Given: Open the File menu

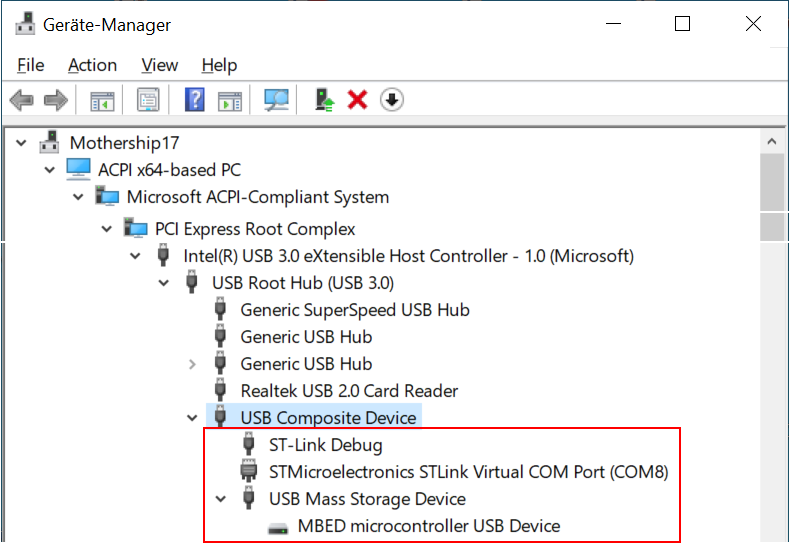Looking at the screenshot, I should pyautogui.click(x=31, y=65).
